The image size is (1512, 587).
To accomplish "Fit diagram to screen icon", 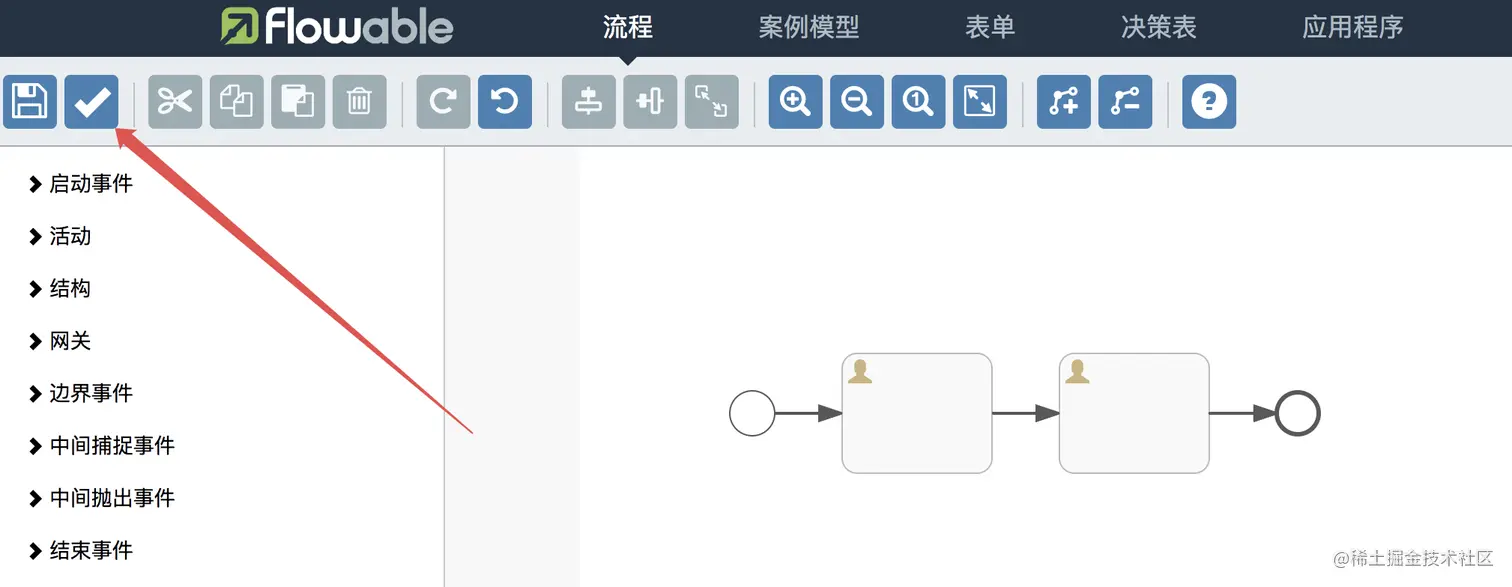I will (x=979, y=102).
